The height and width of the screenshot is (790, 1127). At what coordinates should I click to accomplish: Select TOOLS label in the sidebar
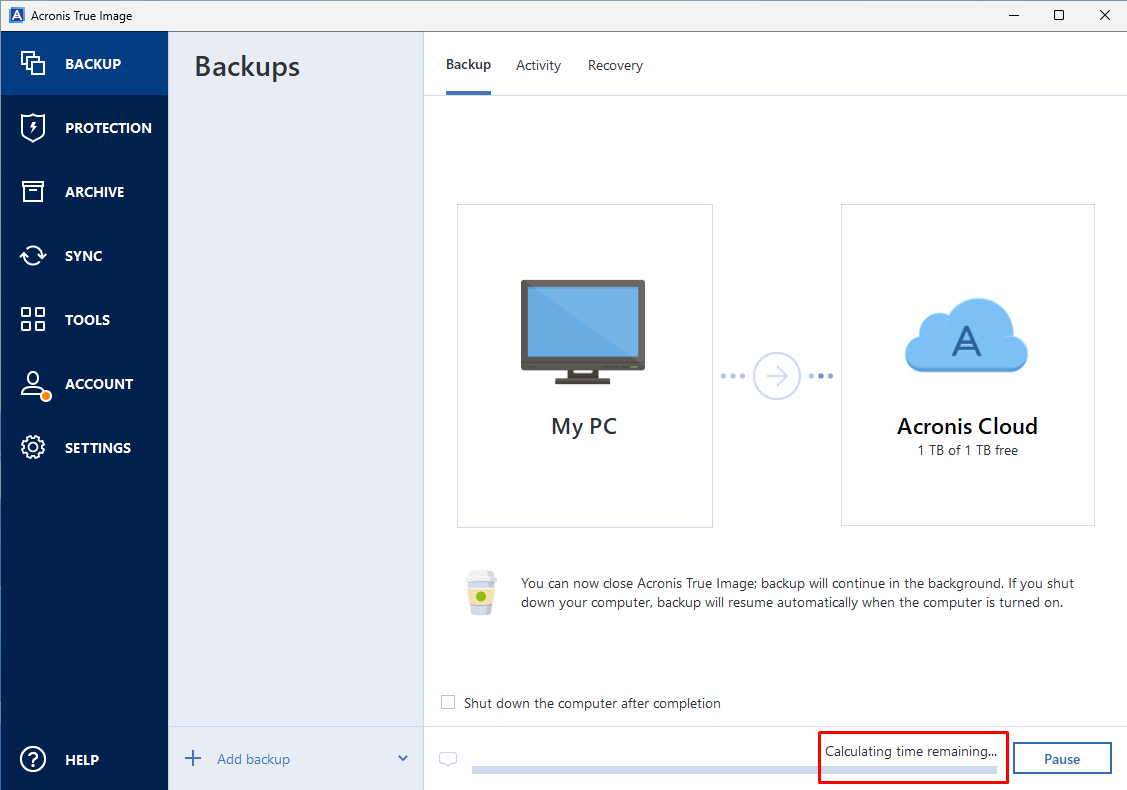pos(88,320)
